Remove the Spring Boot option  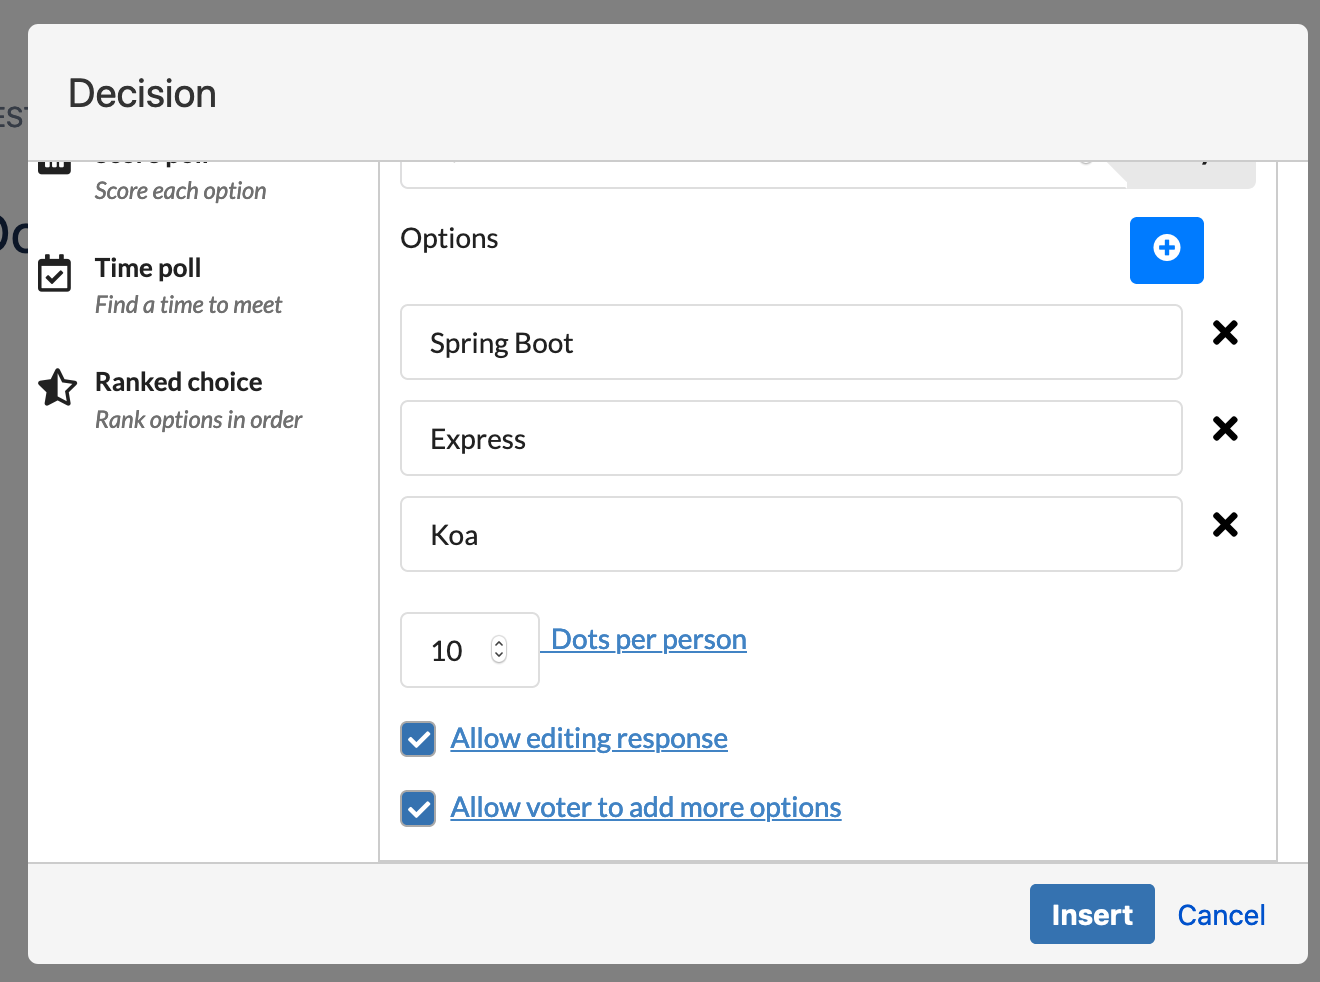click(x=1225, y=333)
